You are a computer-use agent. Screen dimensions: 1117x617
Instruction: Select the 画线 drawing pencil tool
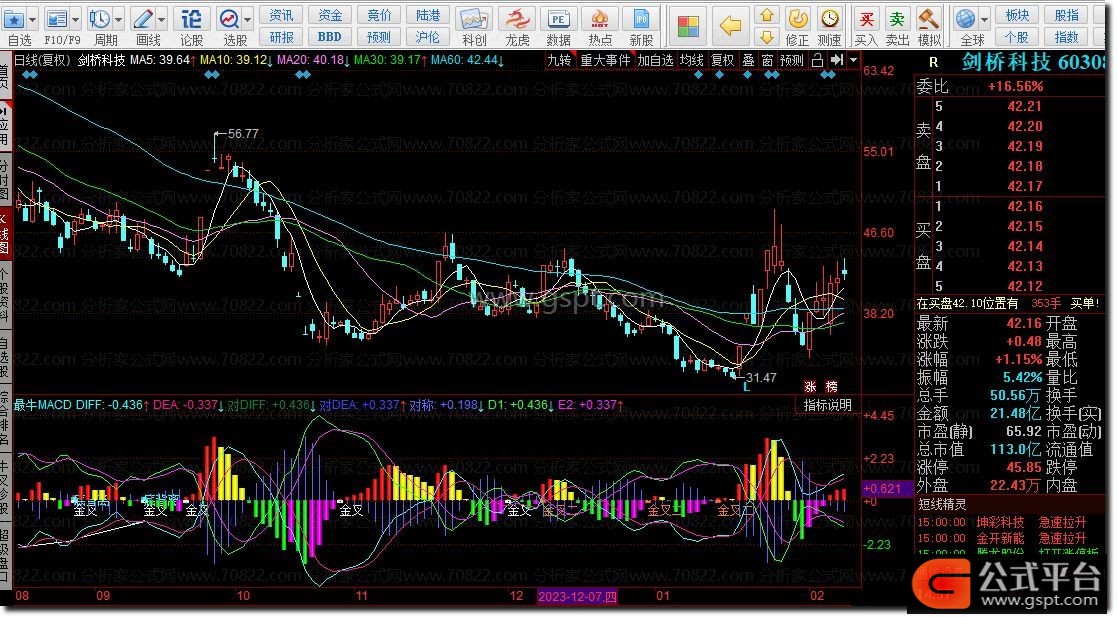tap(142, 19)
